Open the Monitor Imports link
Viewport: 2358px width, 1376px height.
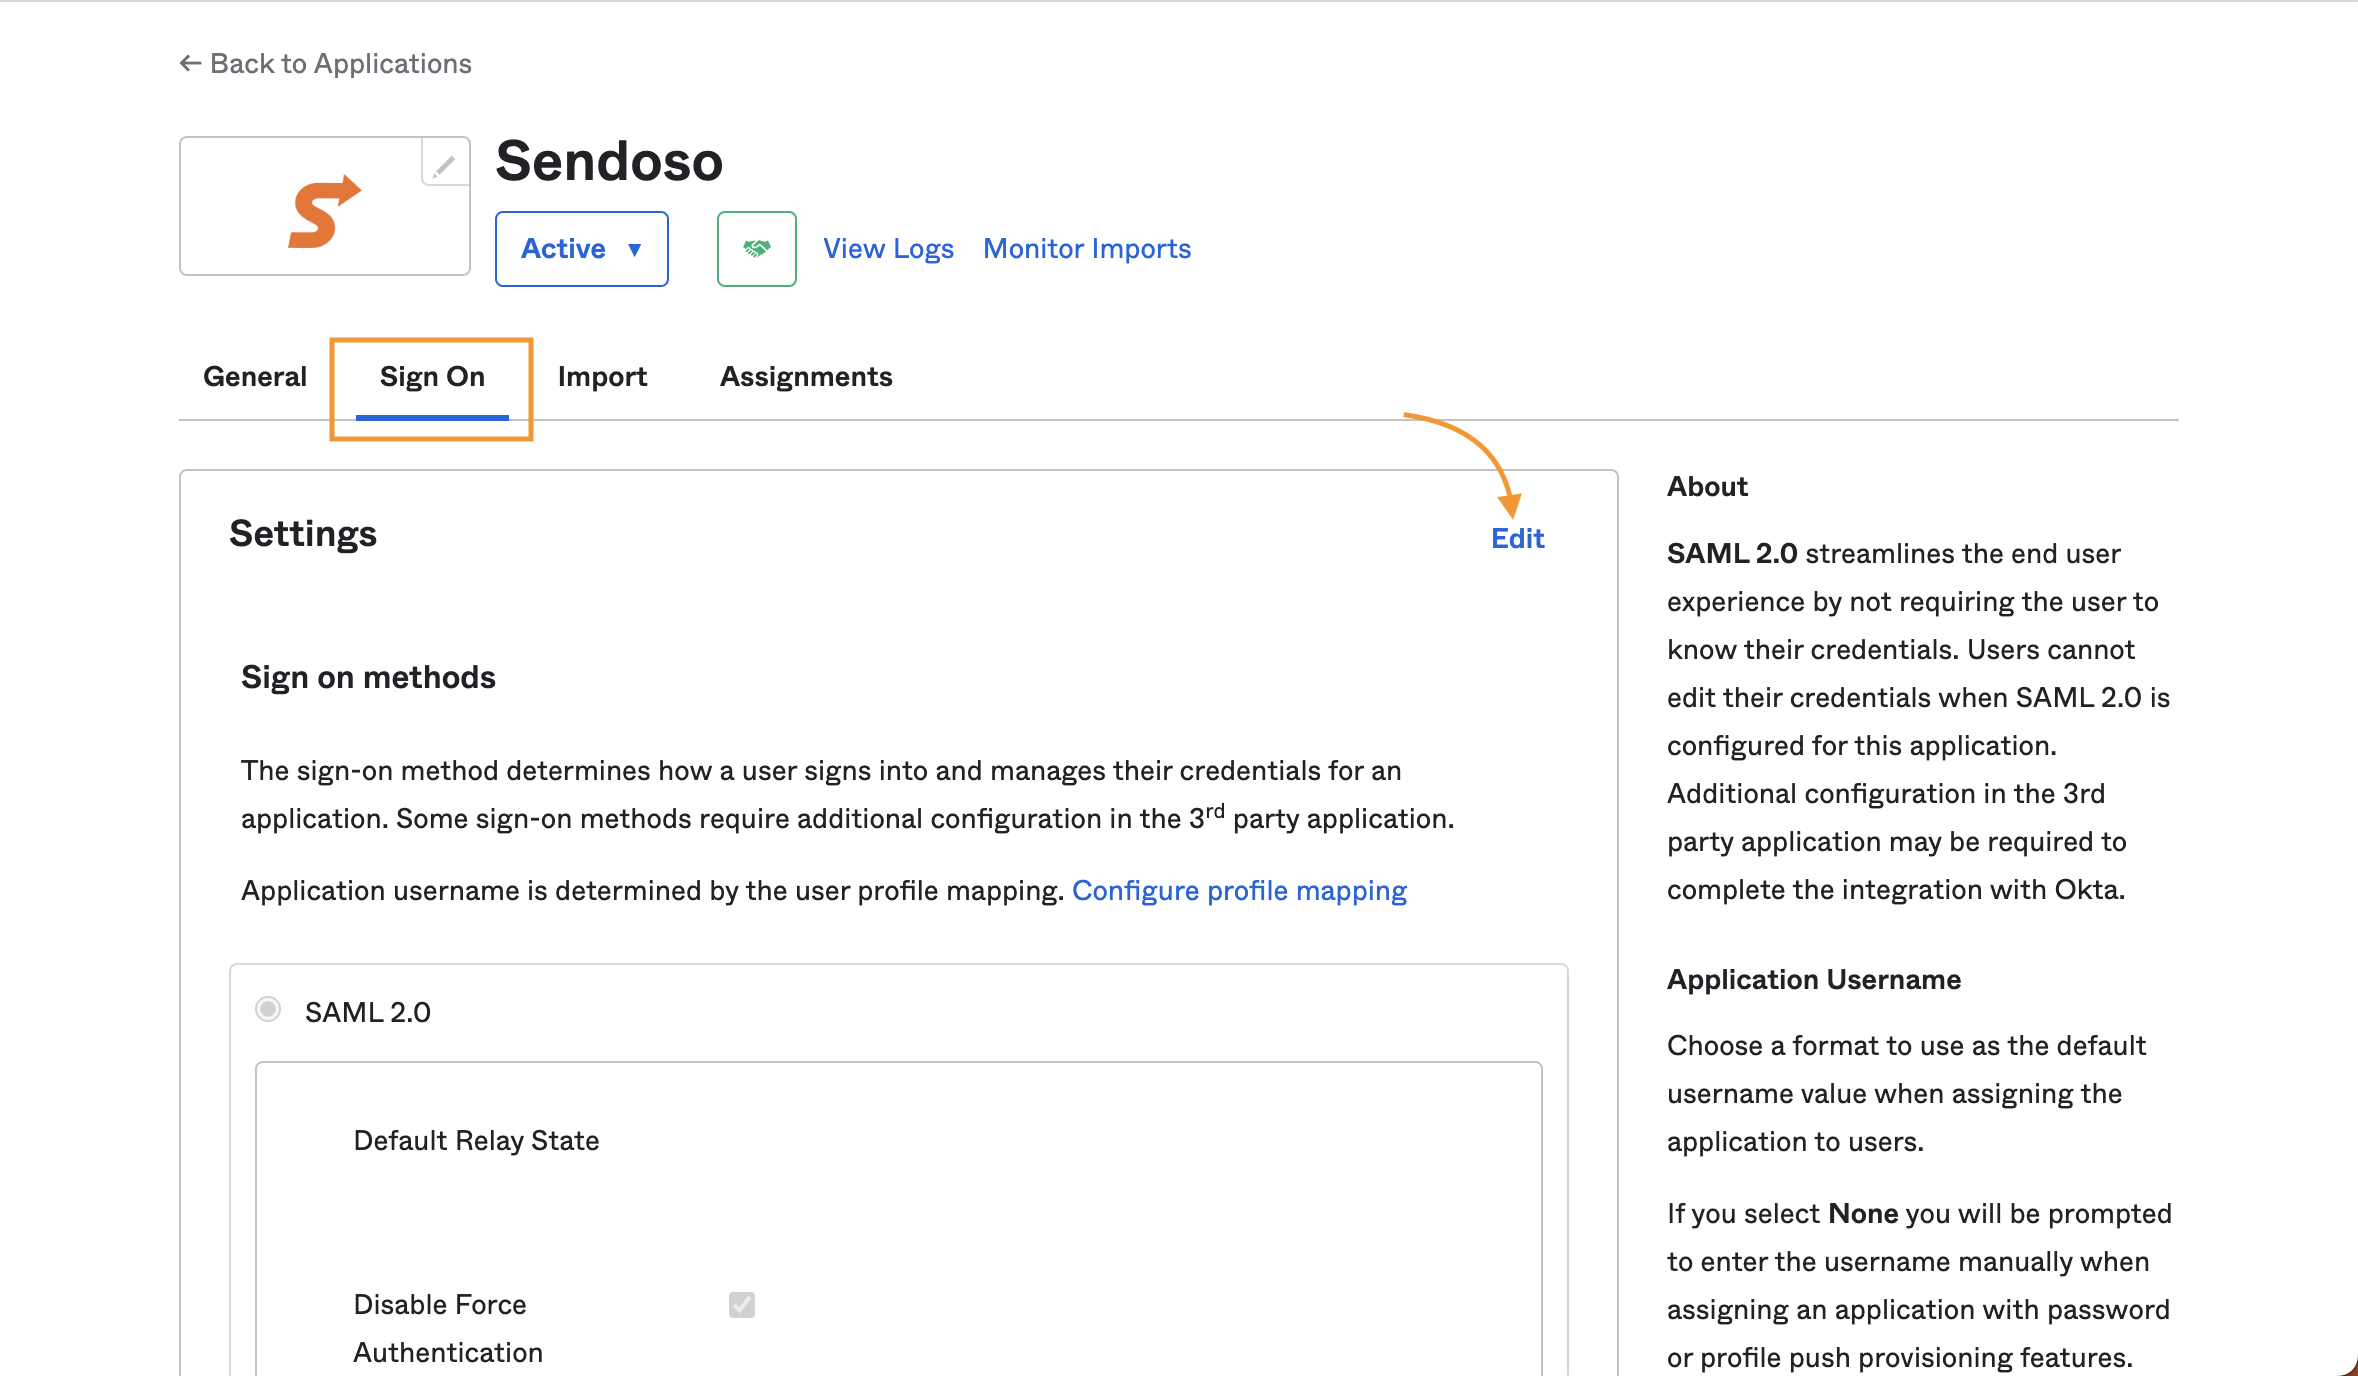[1087, 249]
